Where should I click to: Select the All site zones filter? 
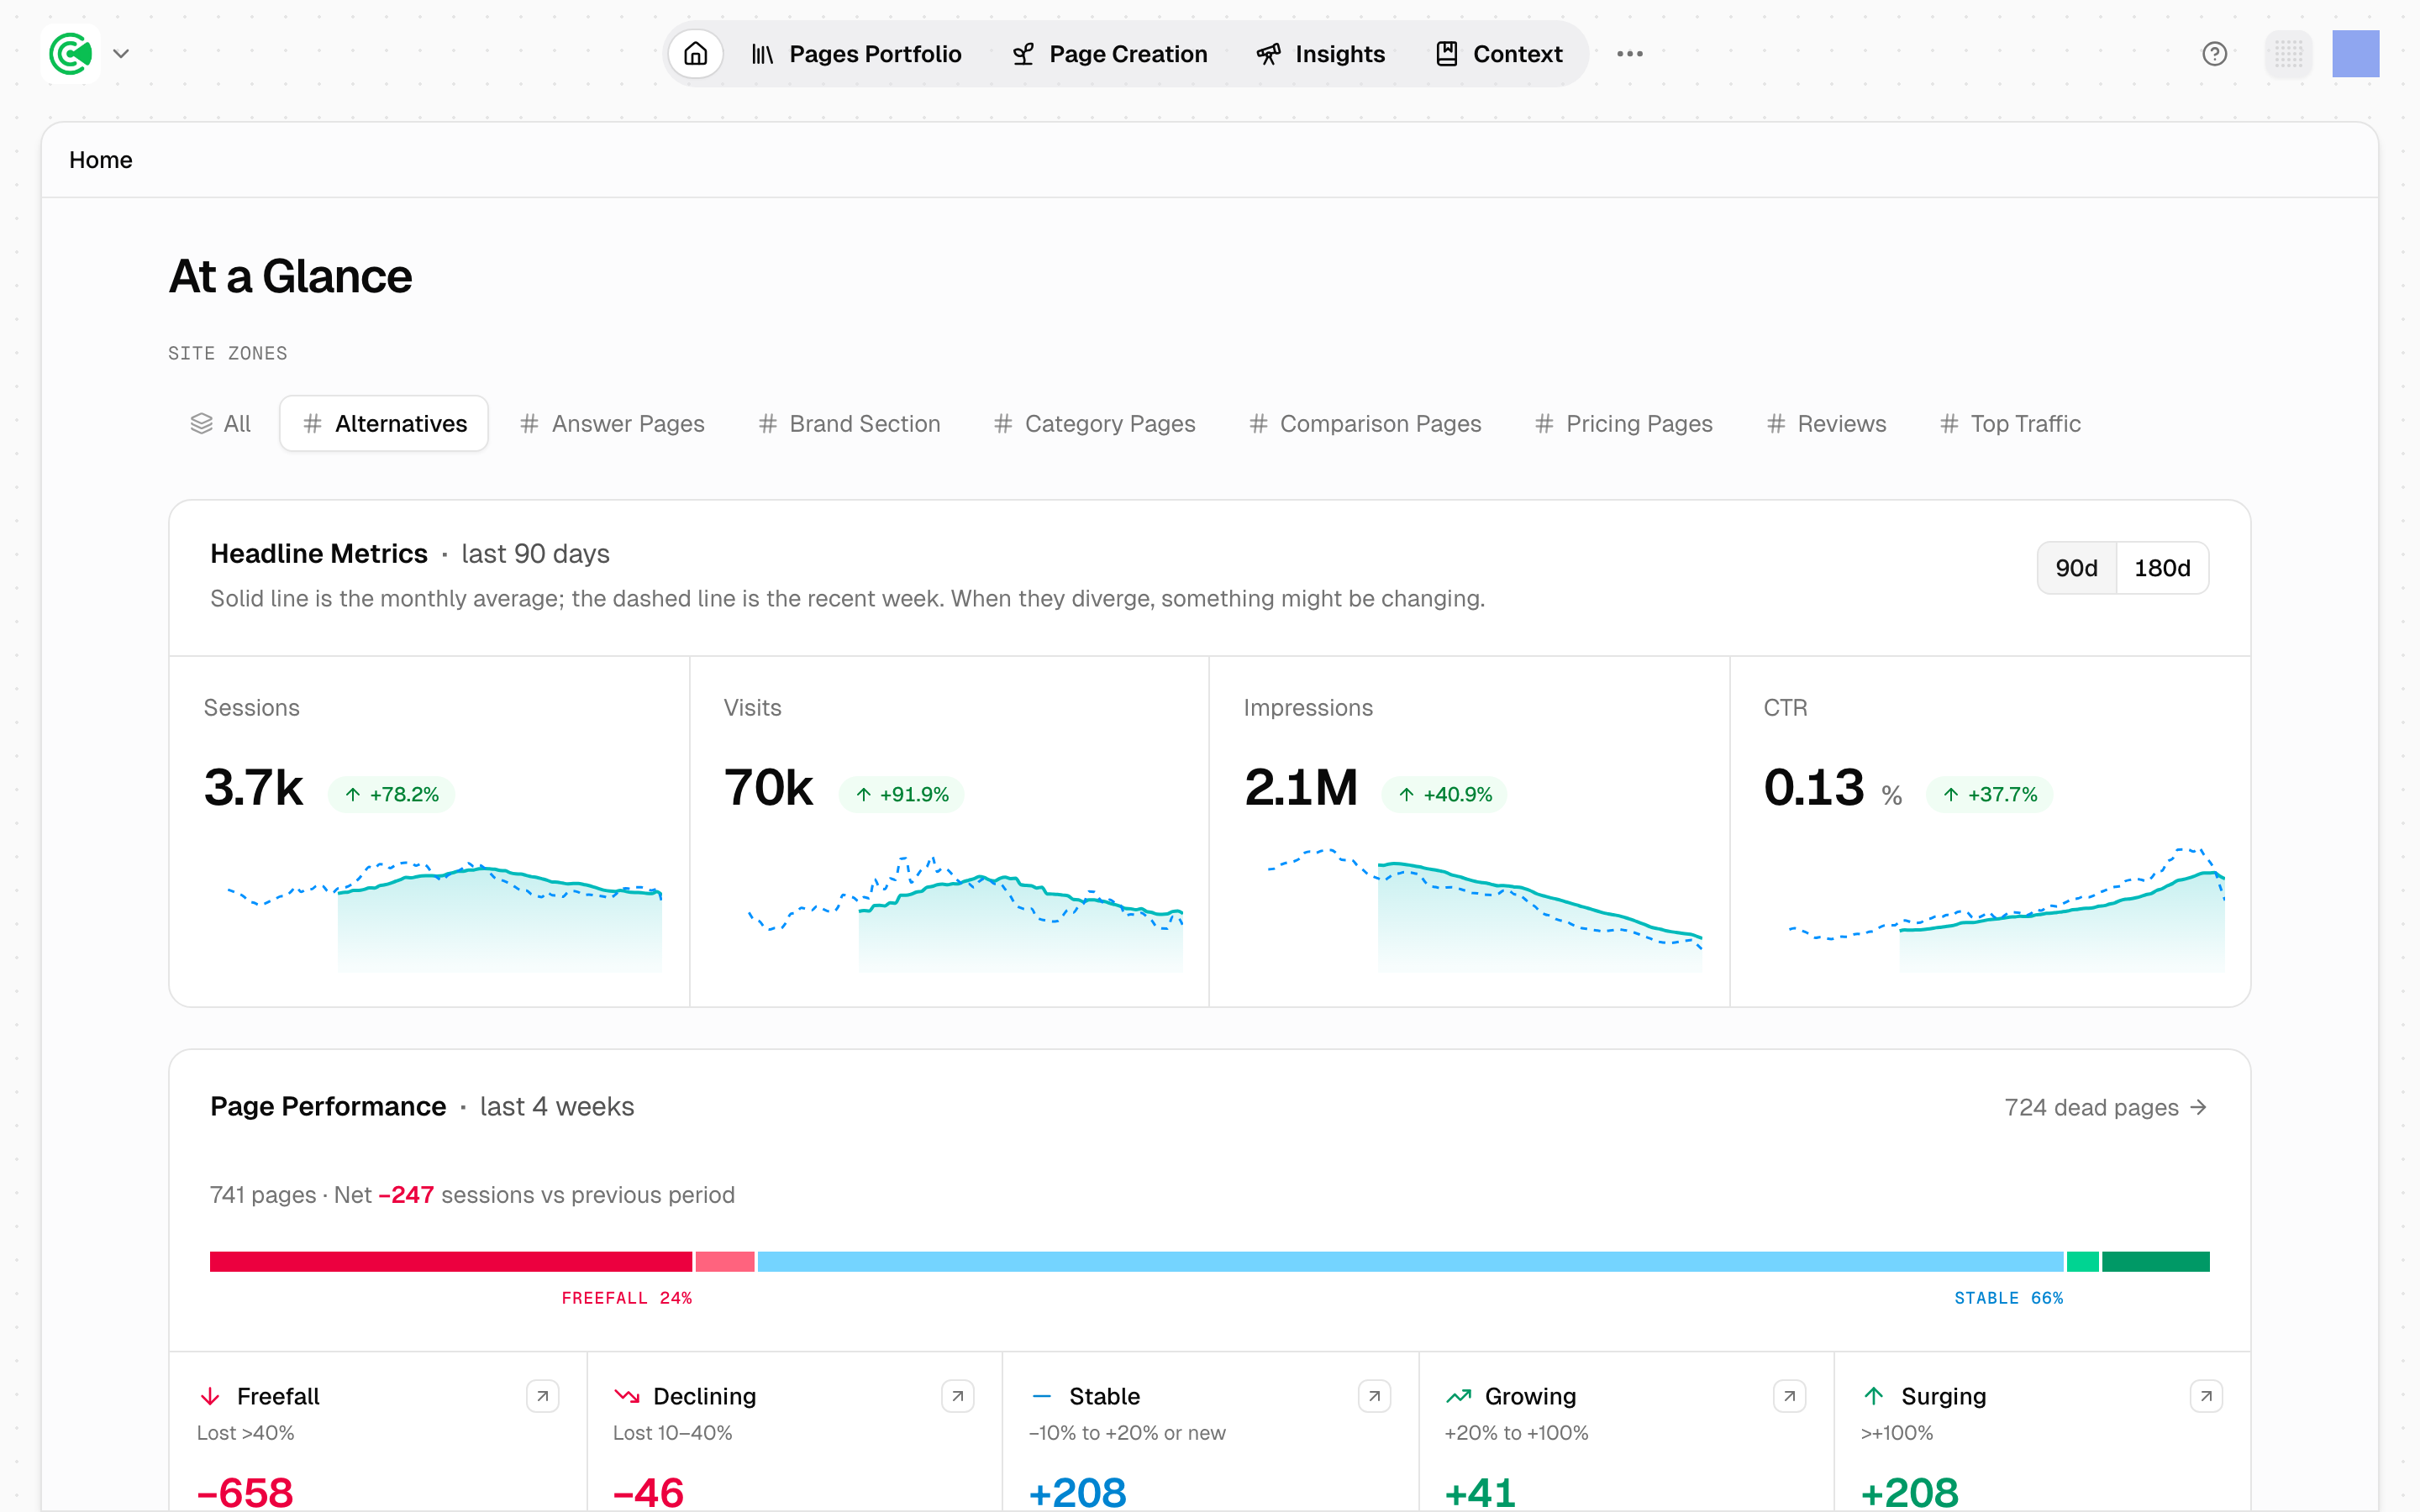pos(221,424)
